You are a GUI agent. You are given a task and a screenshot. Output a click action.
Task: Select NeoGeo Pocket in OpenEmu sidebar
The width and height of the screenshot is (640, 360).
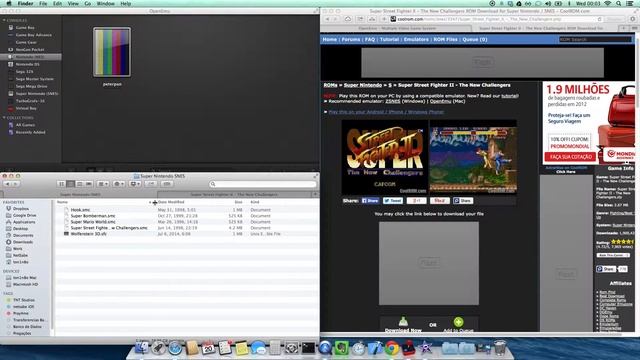coord(29,50)
